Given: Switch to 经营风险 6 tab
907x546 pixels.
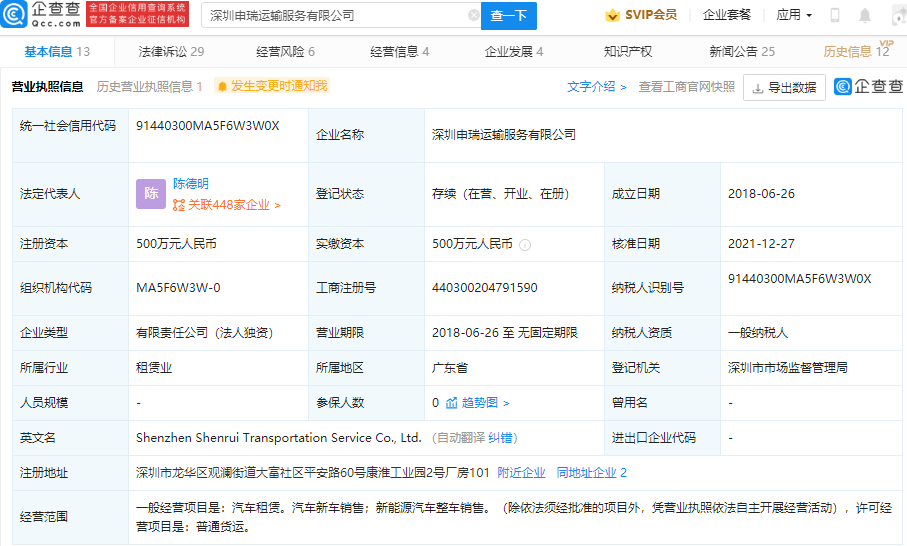Looking at the screenshot, I should point(285,51).
